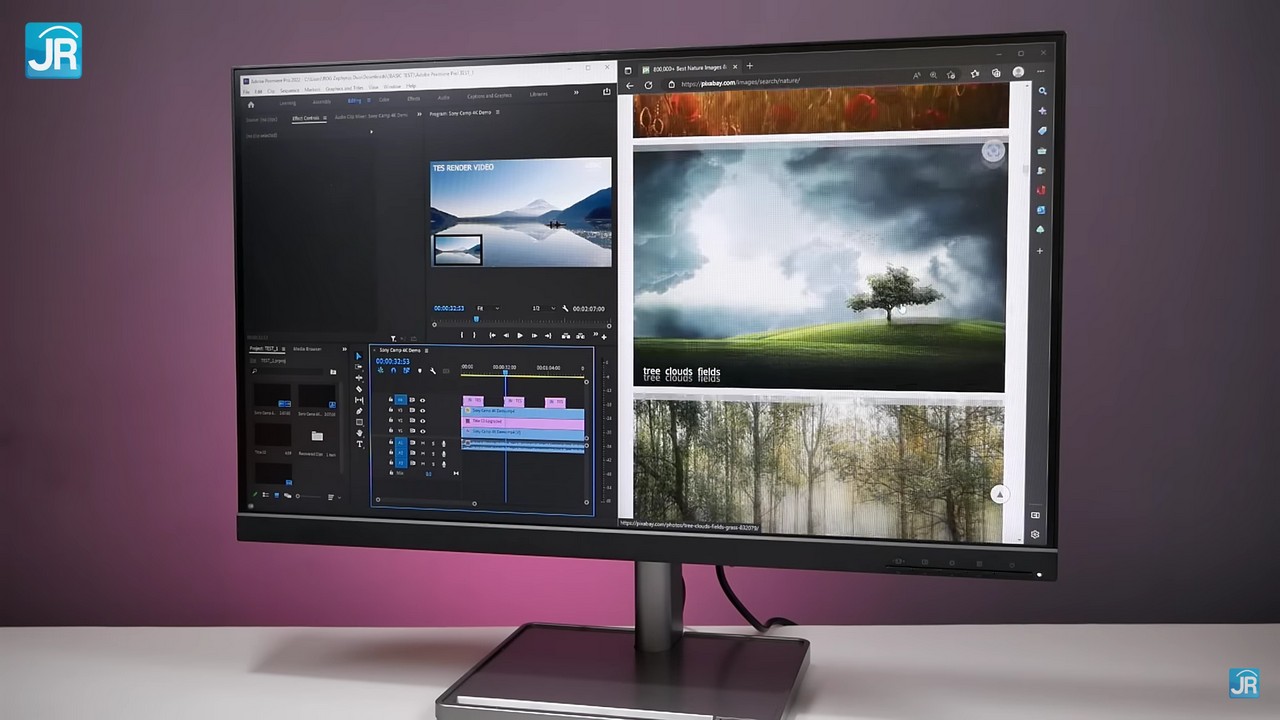Step forward one frame in Program Monitor
This screenshot has width=1280, height=720.
[534, 336]
